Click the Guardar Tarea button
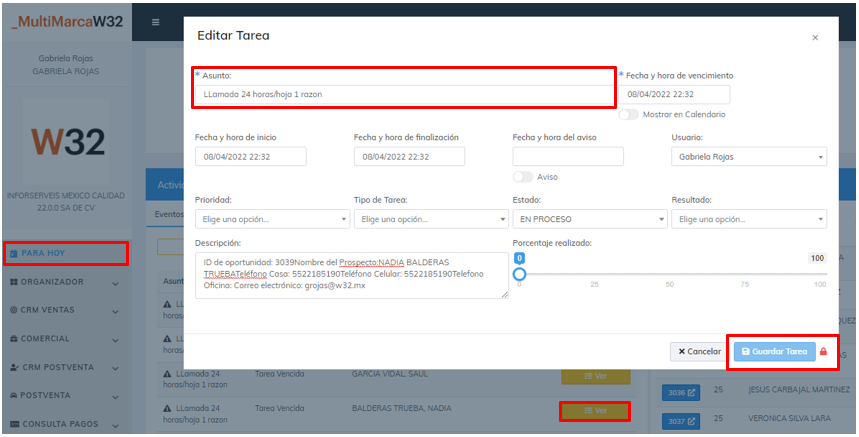Image resolution: width=859 pixels, height=437 pixels. pos(775,352)
